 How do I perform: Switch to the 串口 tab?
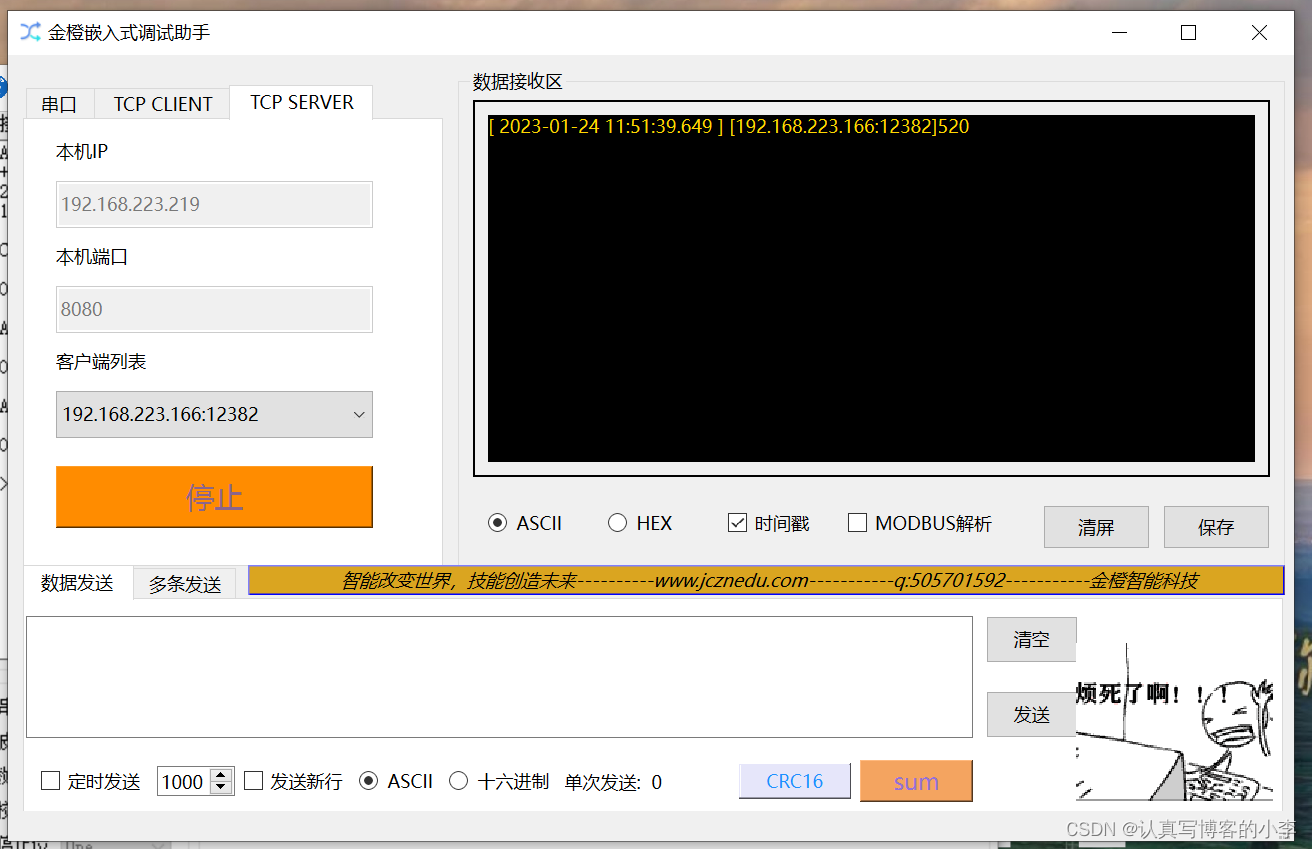point(59,104)
